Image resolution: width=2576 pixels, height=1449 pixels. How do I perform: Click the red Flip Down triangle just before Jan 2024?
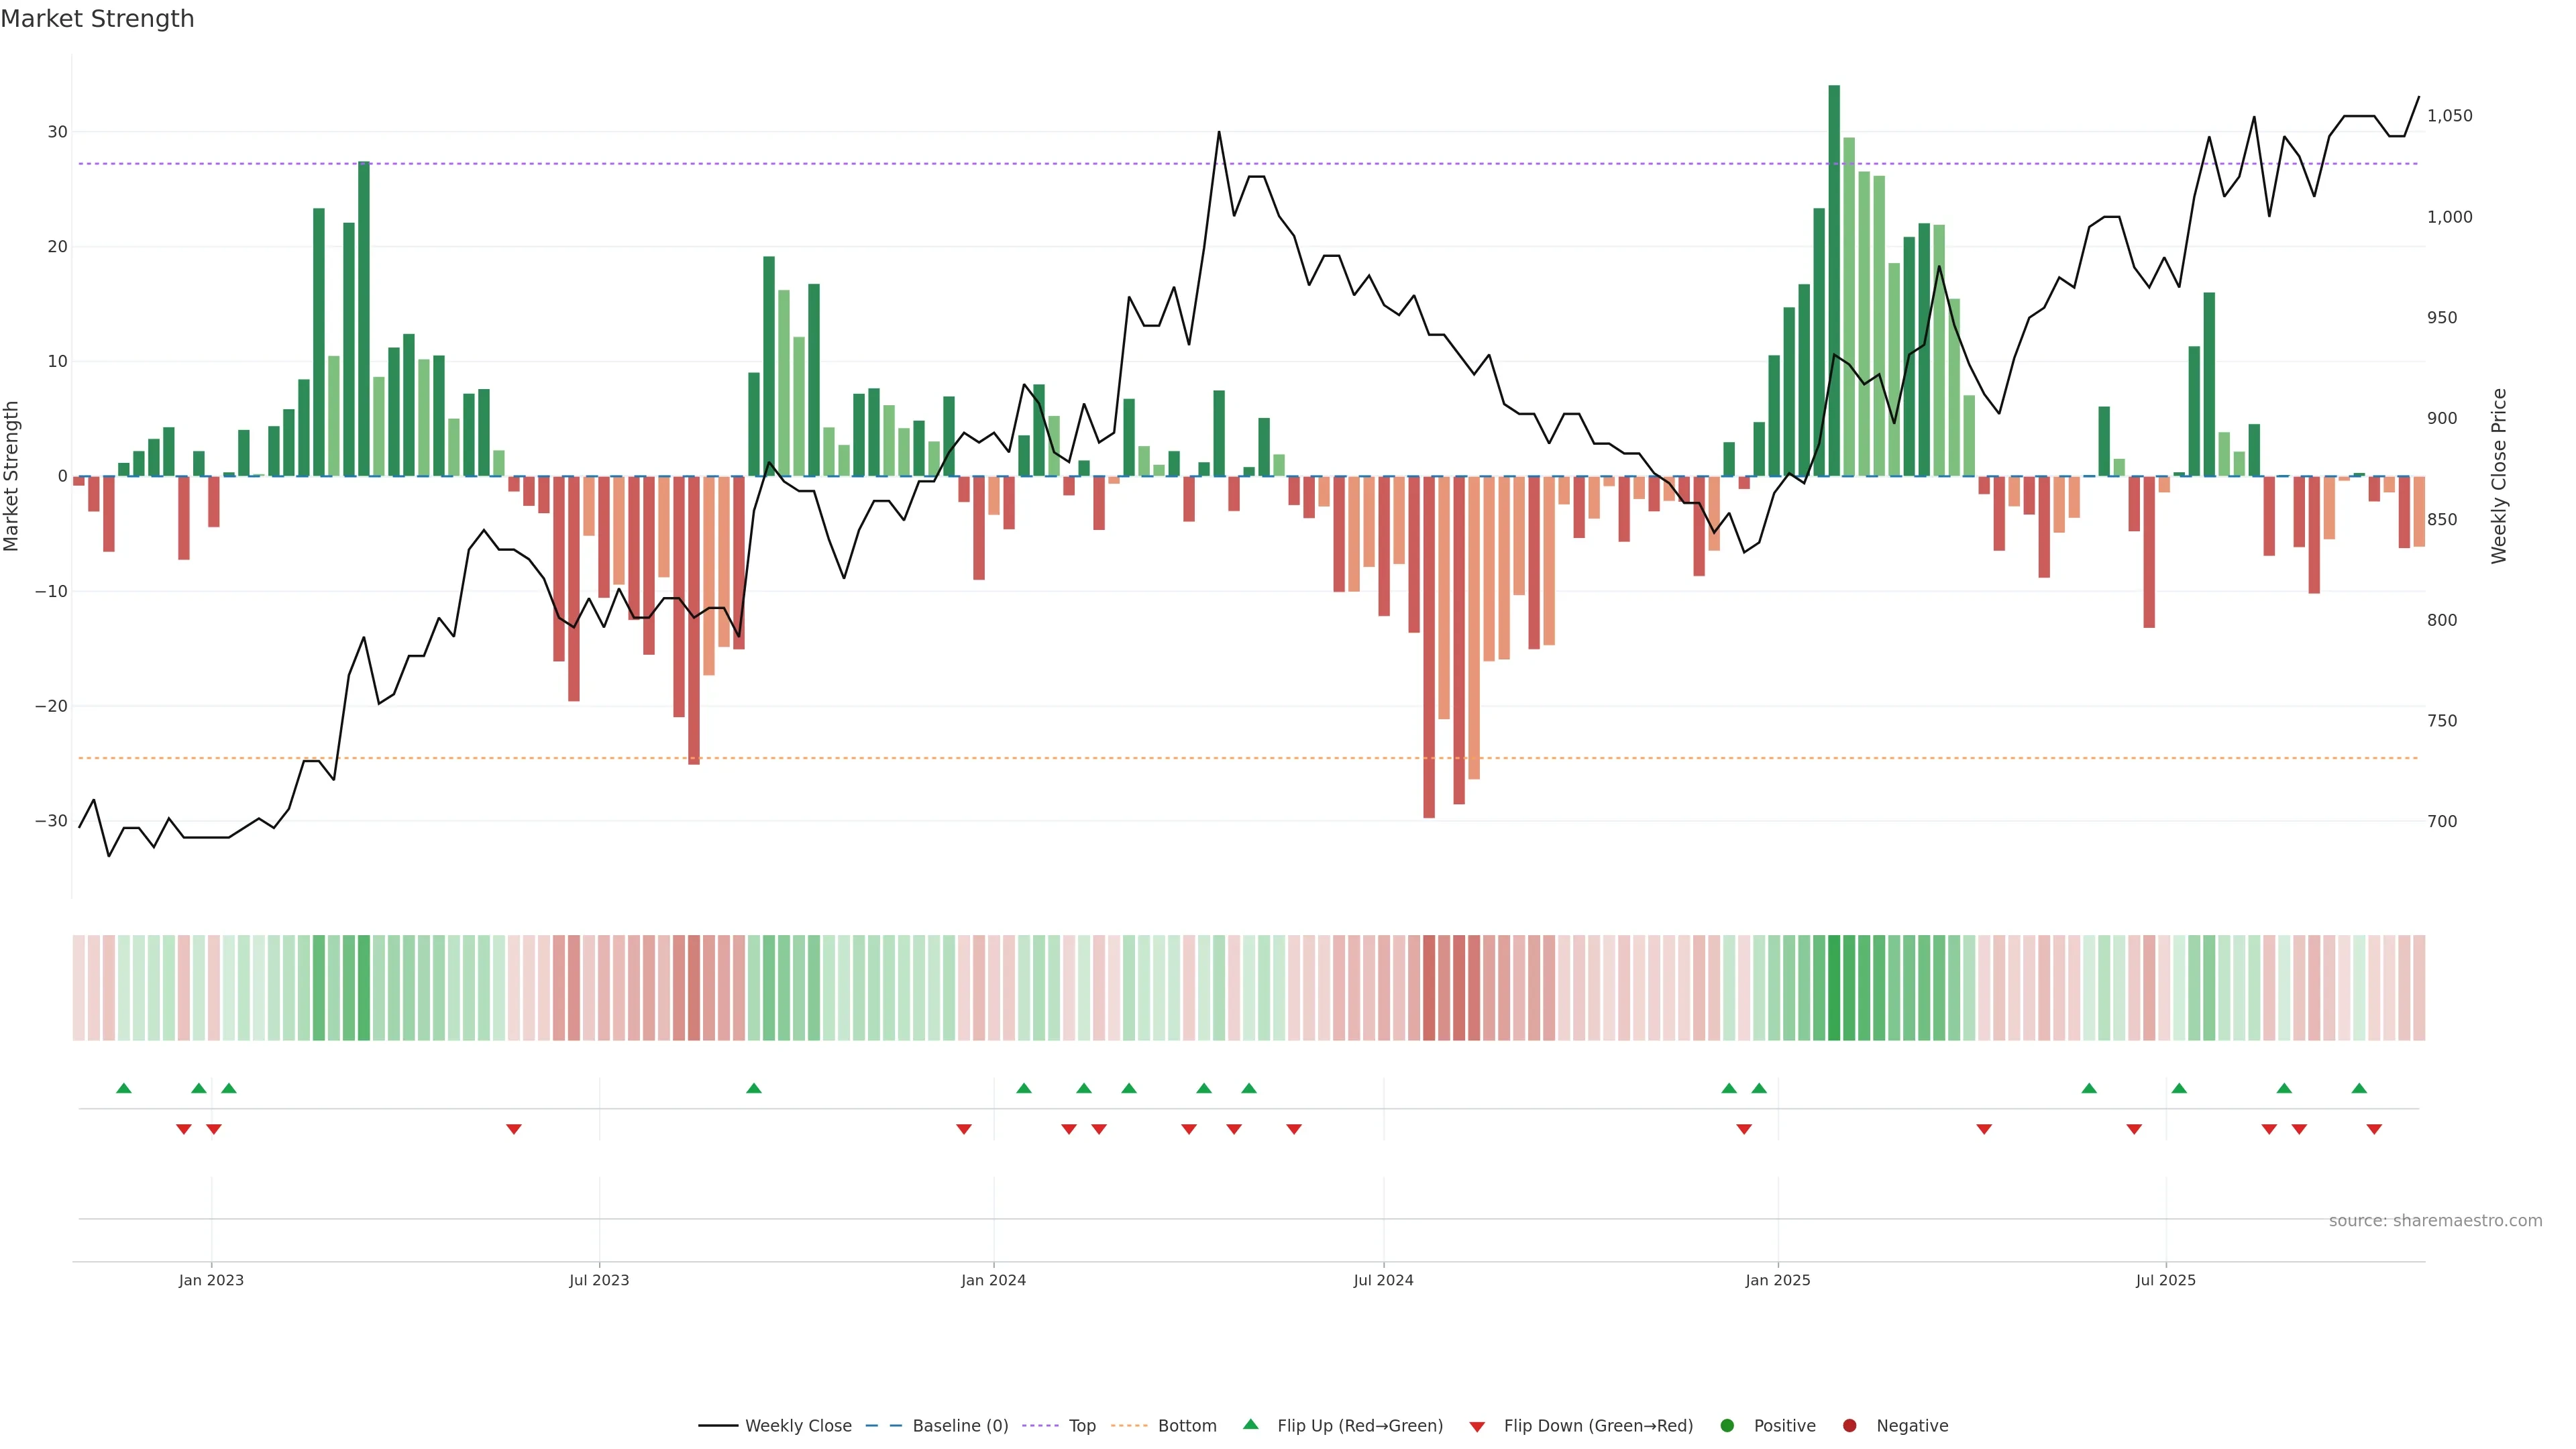[964, 1129]
